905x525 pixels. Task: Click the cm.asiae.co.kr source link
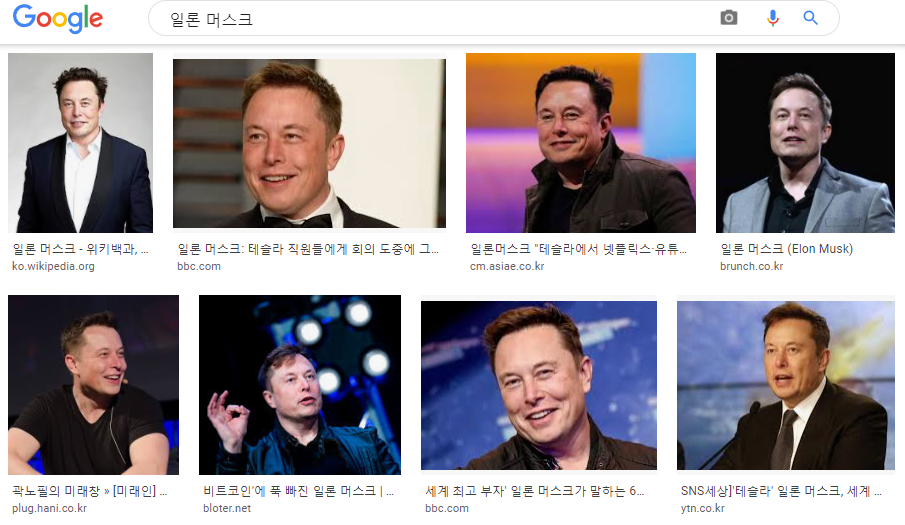tap(507, 266)
